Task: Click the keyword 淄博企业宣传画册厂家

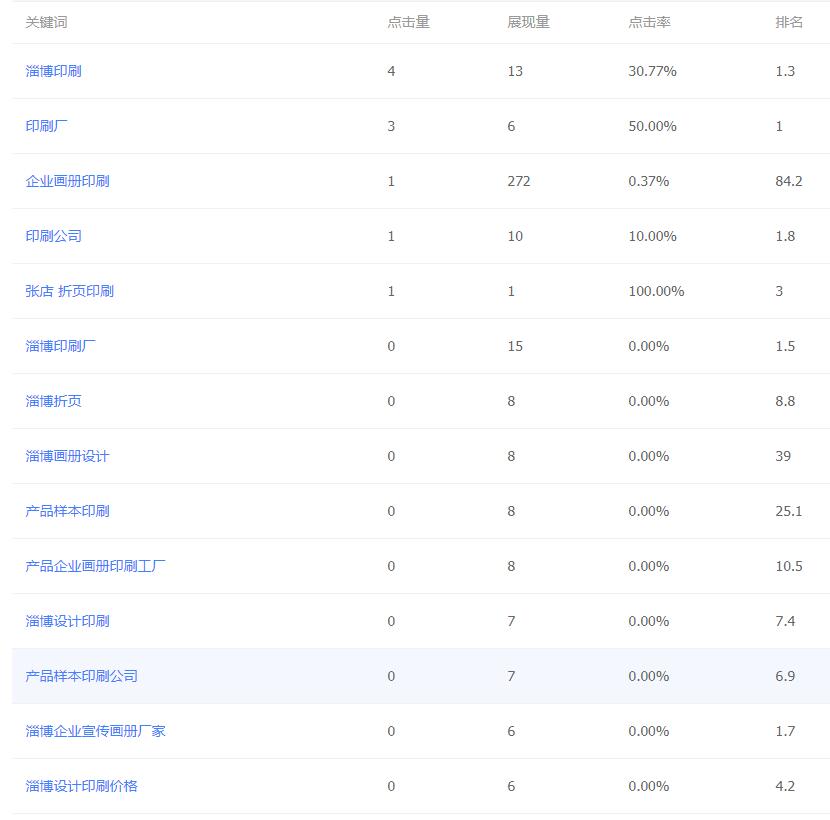Action: 96,731
